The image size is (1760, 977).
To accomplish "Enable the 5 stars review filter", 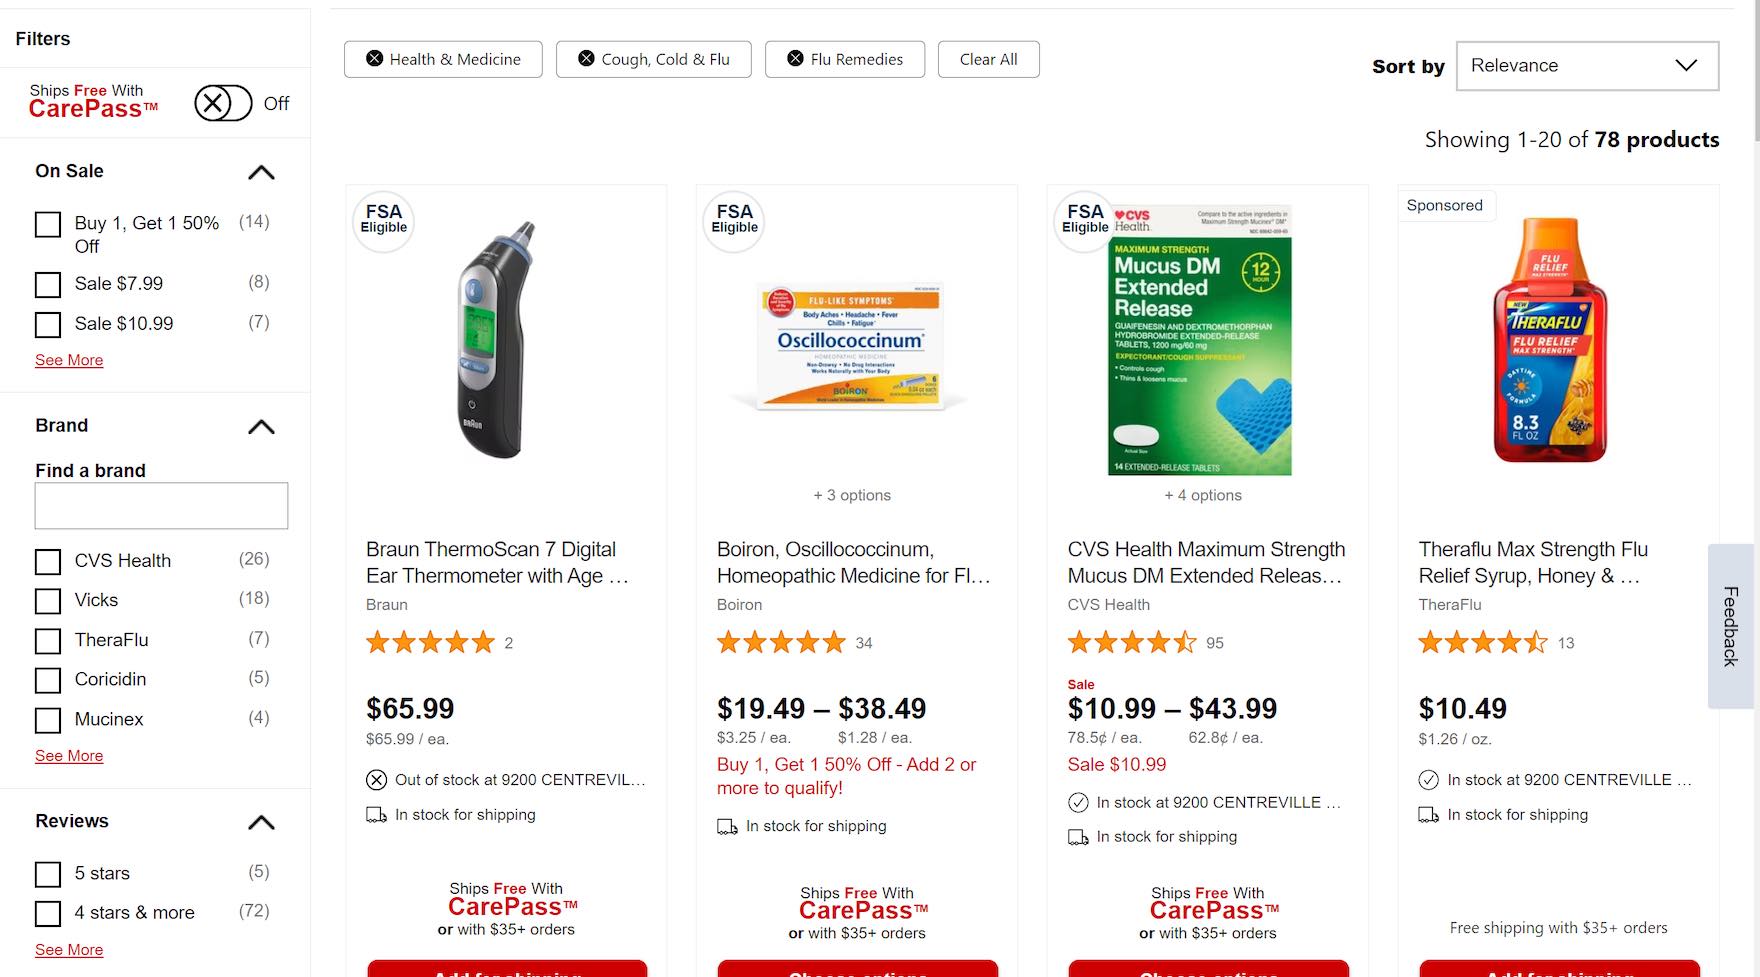I will coord(48,874).
